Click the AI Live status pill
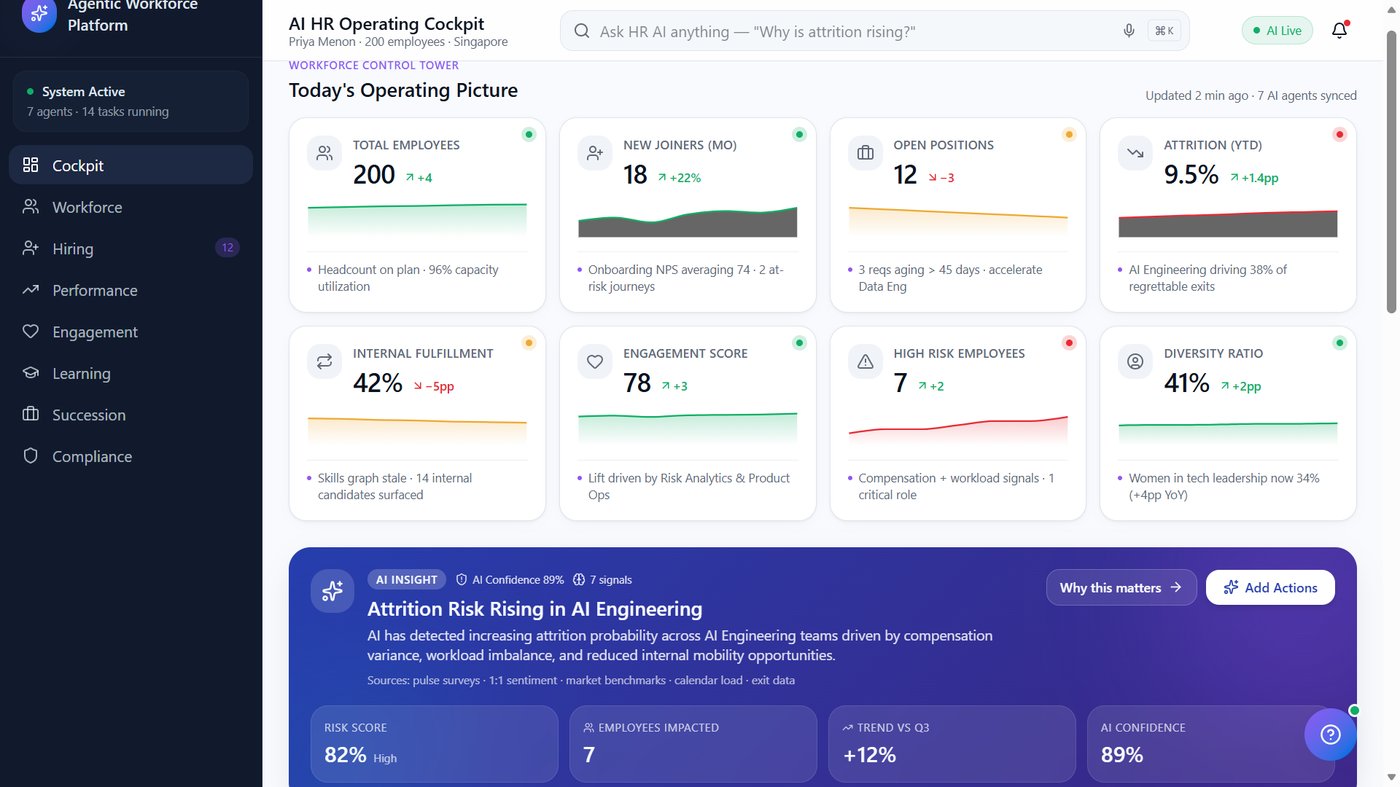Screen dimensions: 1400x787 (x=1277, y=31)
